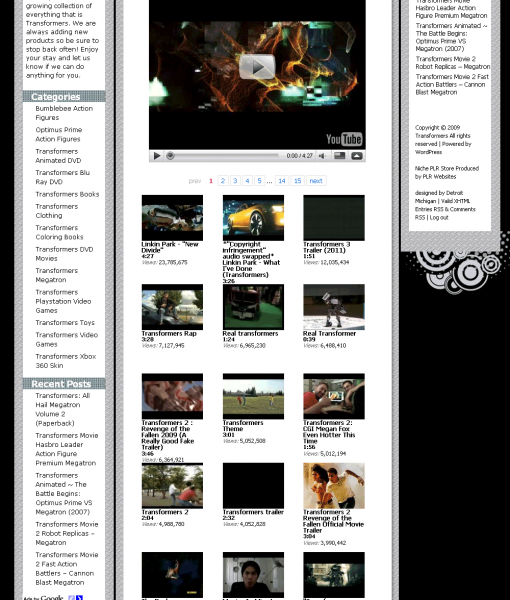The width and height of the screenshot is (510, 600).
Task: Click the YouTube logo on the video
Action: pyautogui.click(x=344, y=139)
